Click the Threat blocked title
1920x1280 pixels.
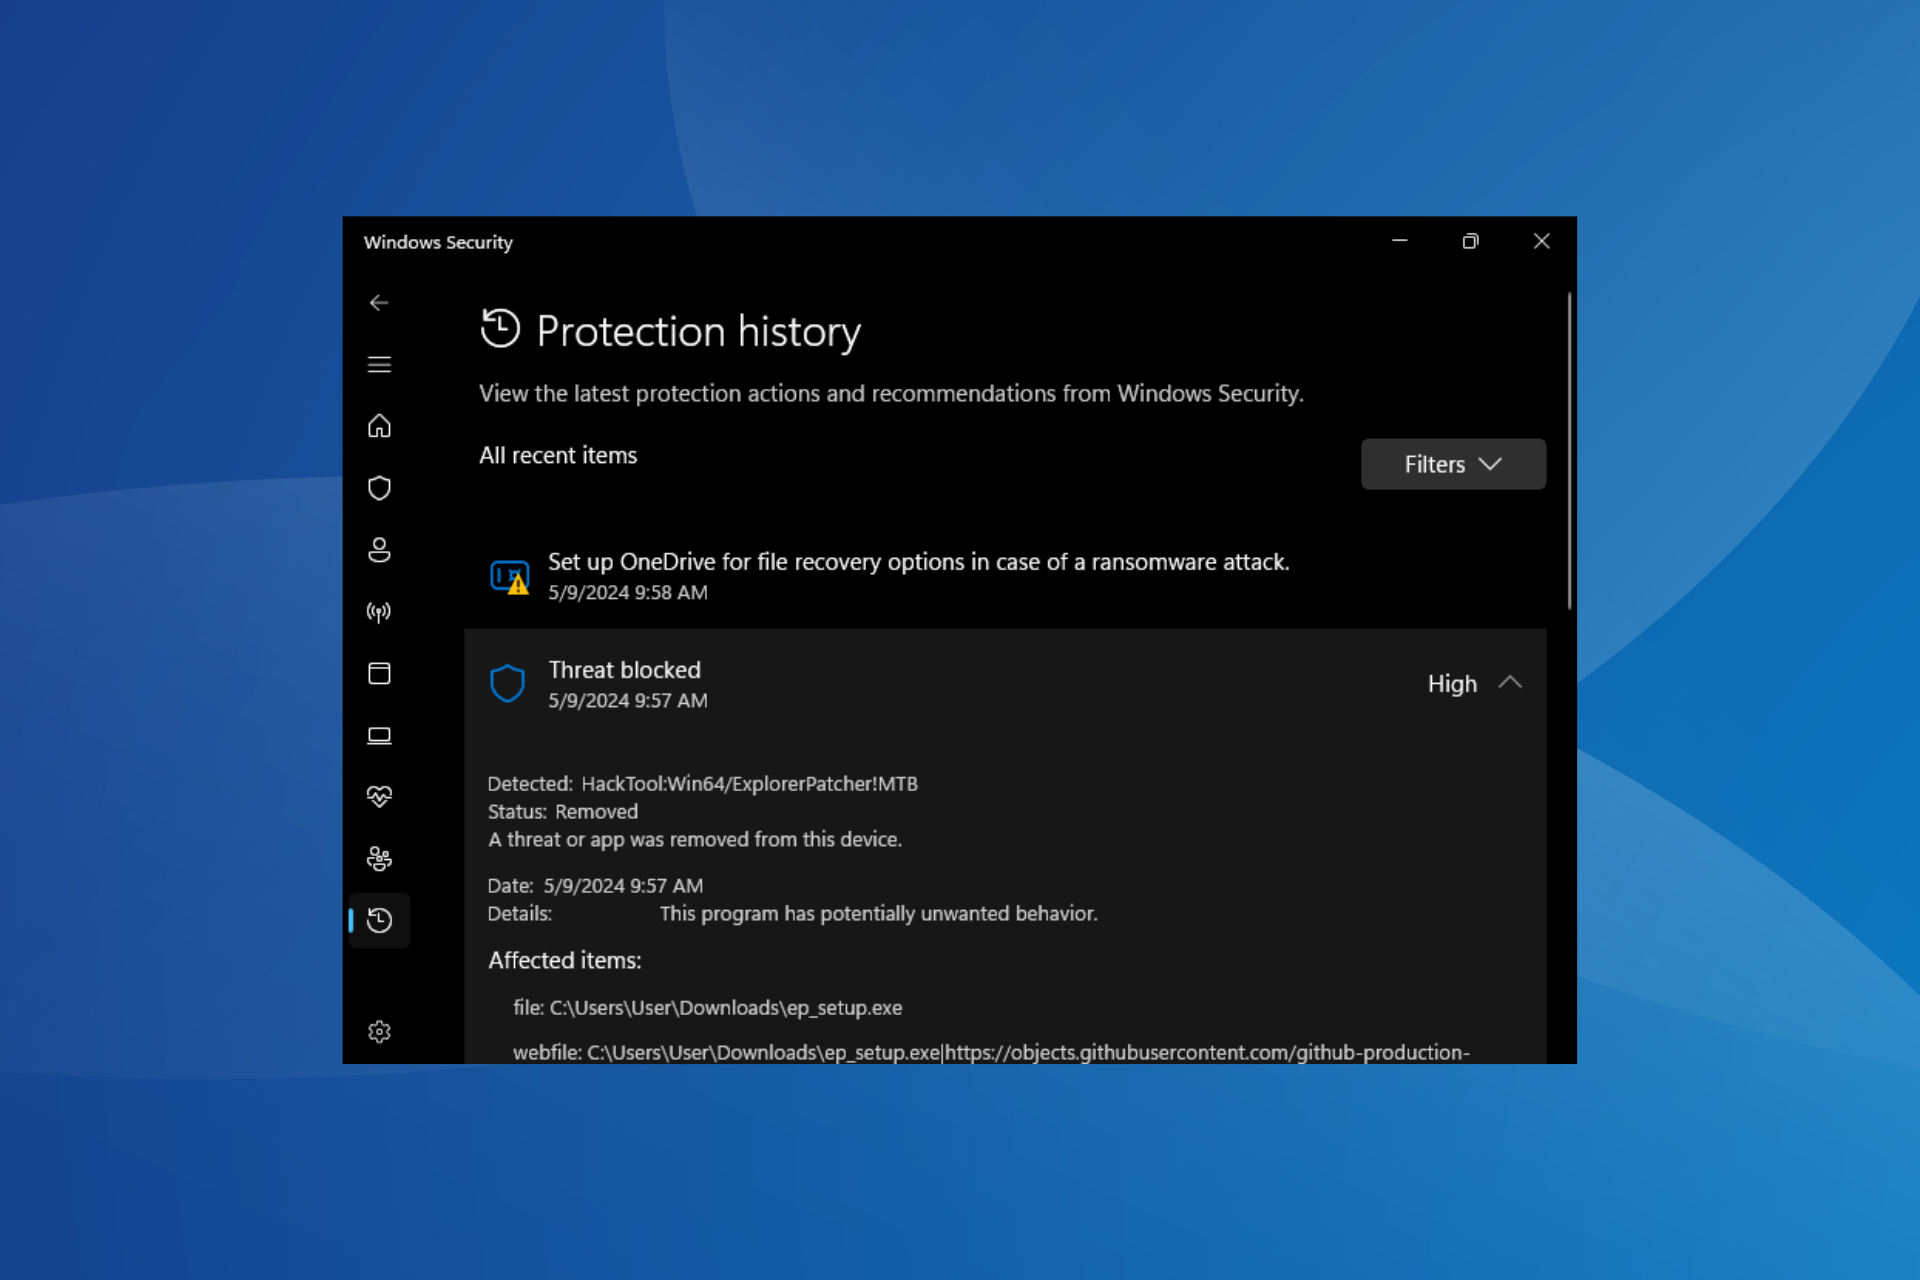(625, 670)
